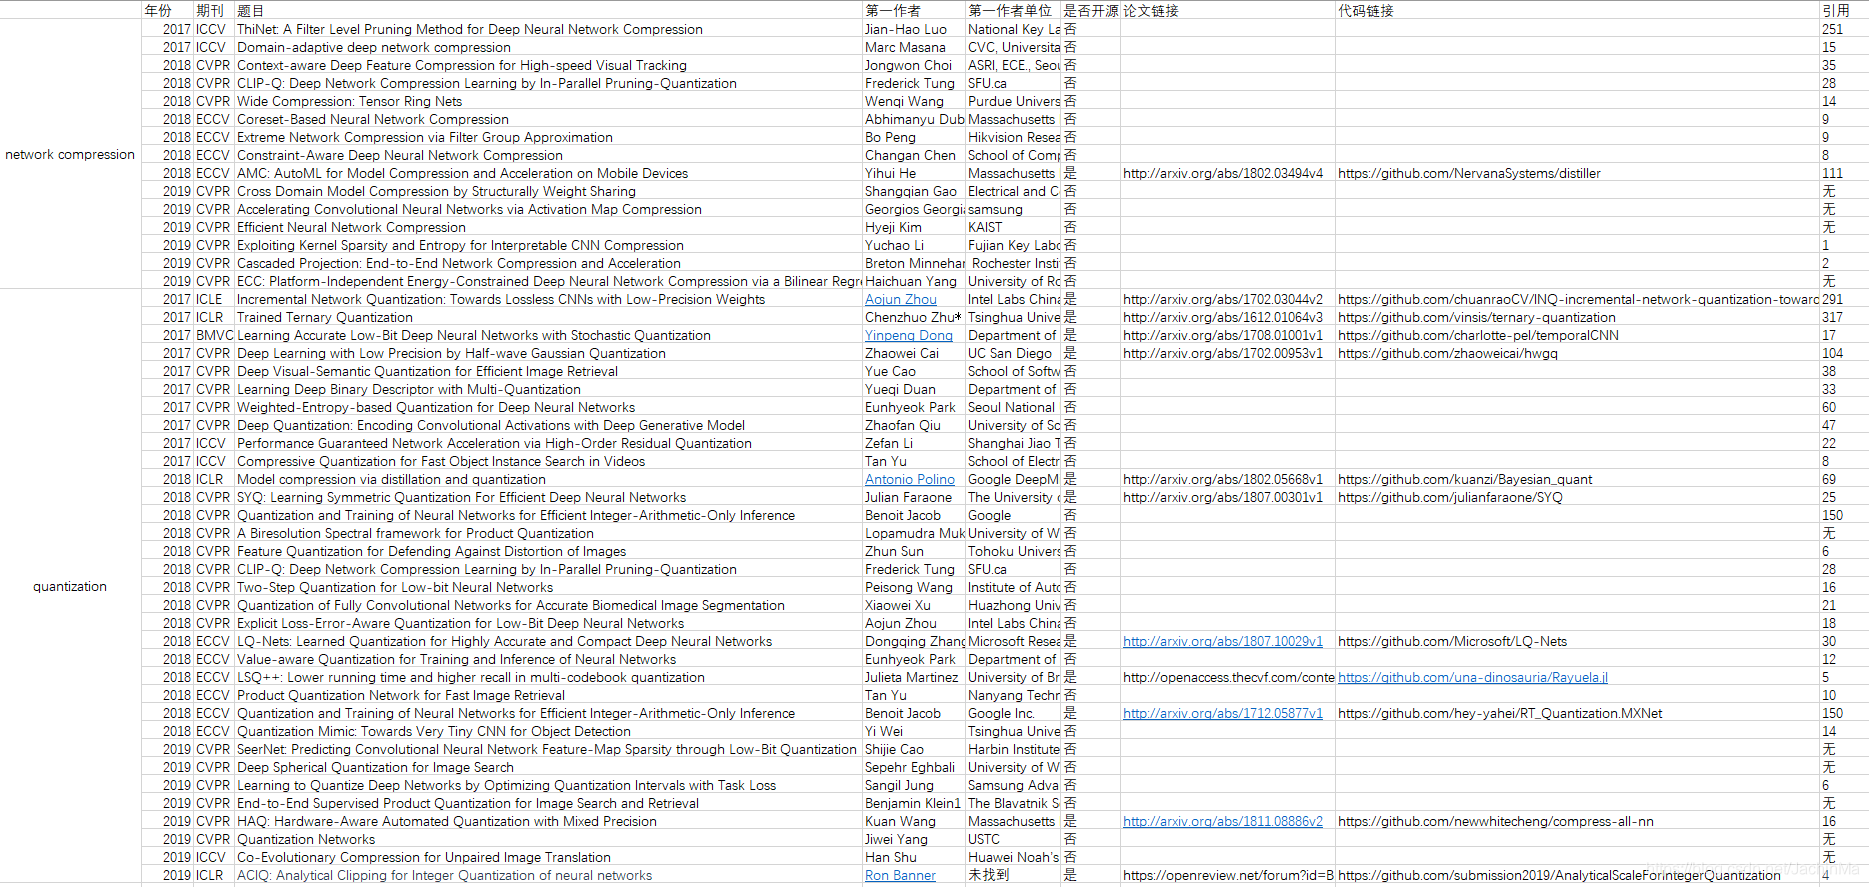
Task: Select 'Efficient Neural Network Compression' title cell
Action: tap(548, 227)
